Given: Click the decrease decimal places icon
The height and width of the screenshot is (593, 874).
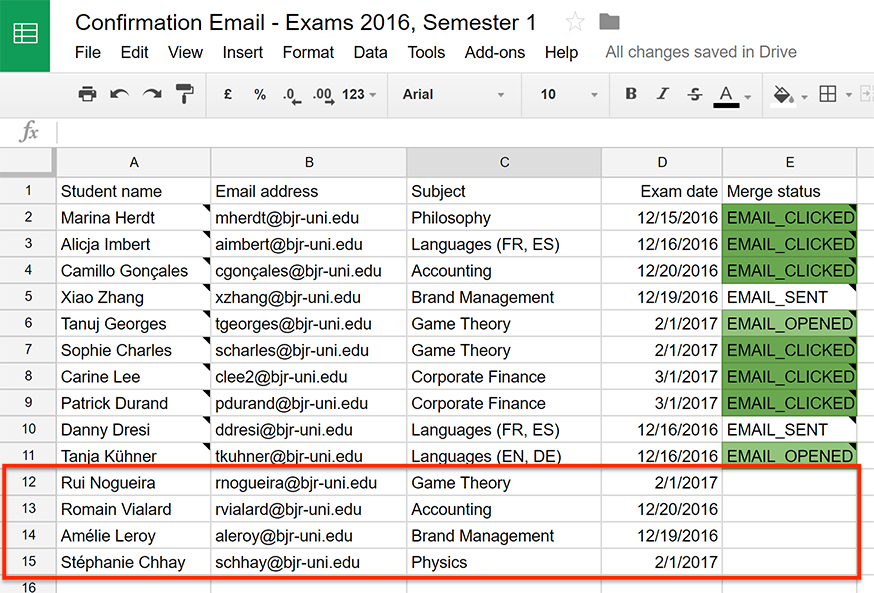Looking at the screenshot, I should tap(292, 95).
